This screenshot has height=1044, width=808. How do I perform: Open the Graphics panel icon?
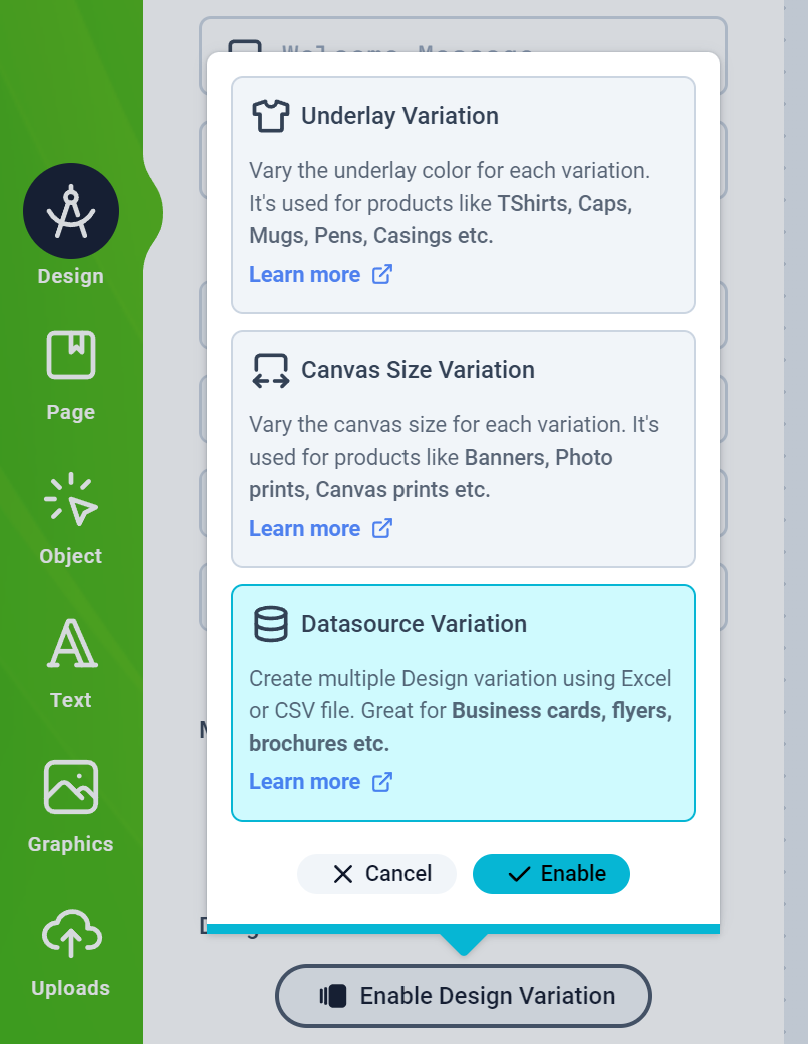[71, 787]
